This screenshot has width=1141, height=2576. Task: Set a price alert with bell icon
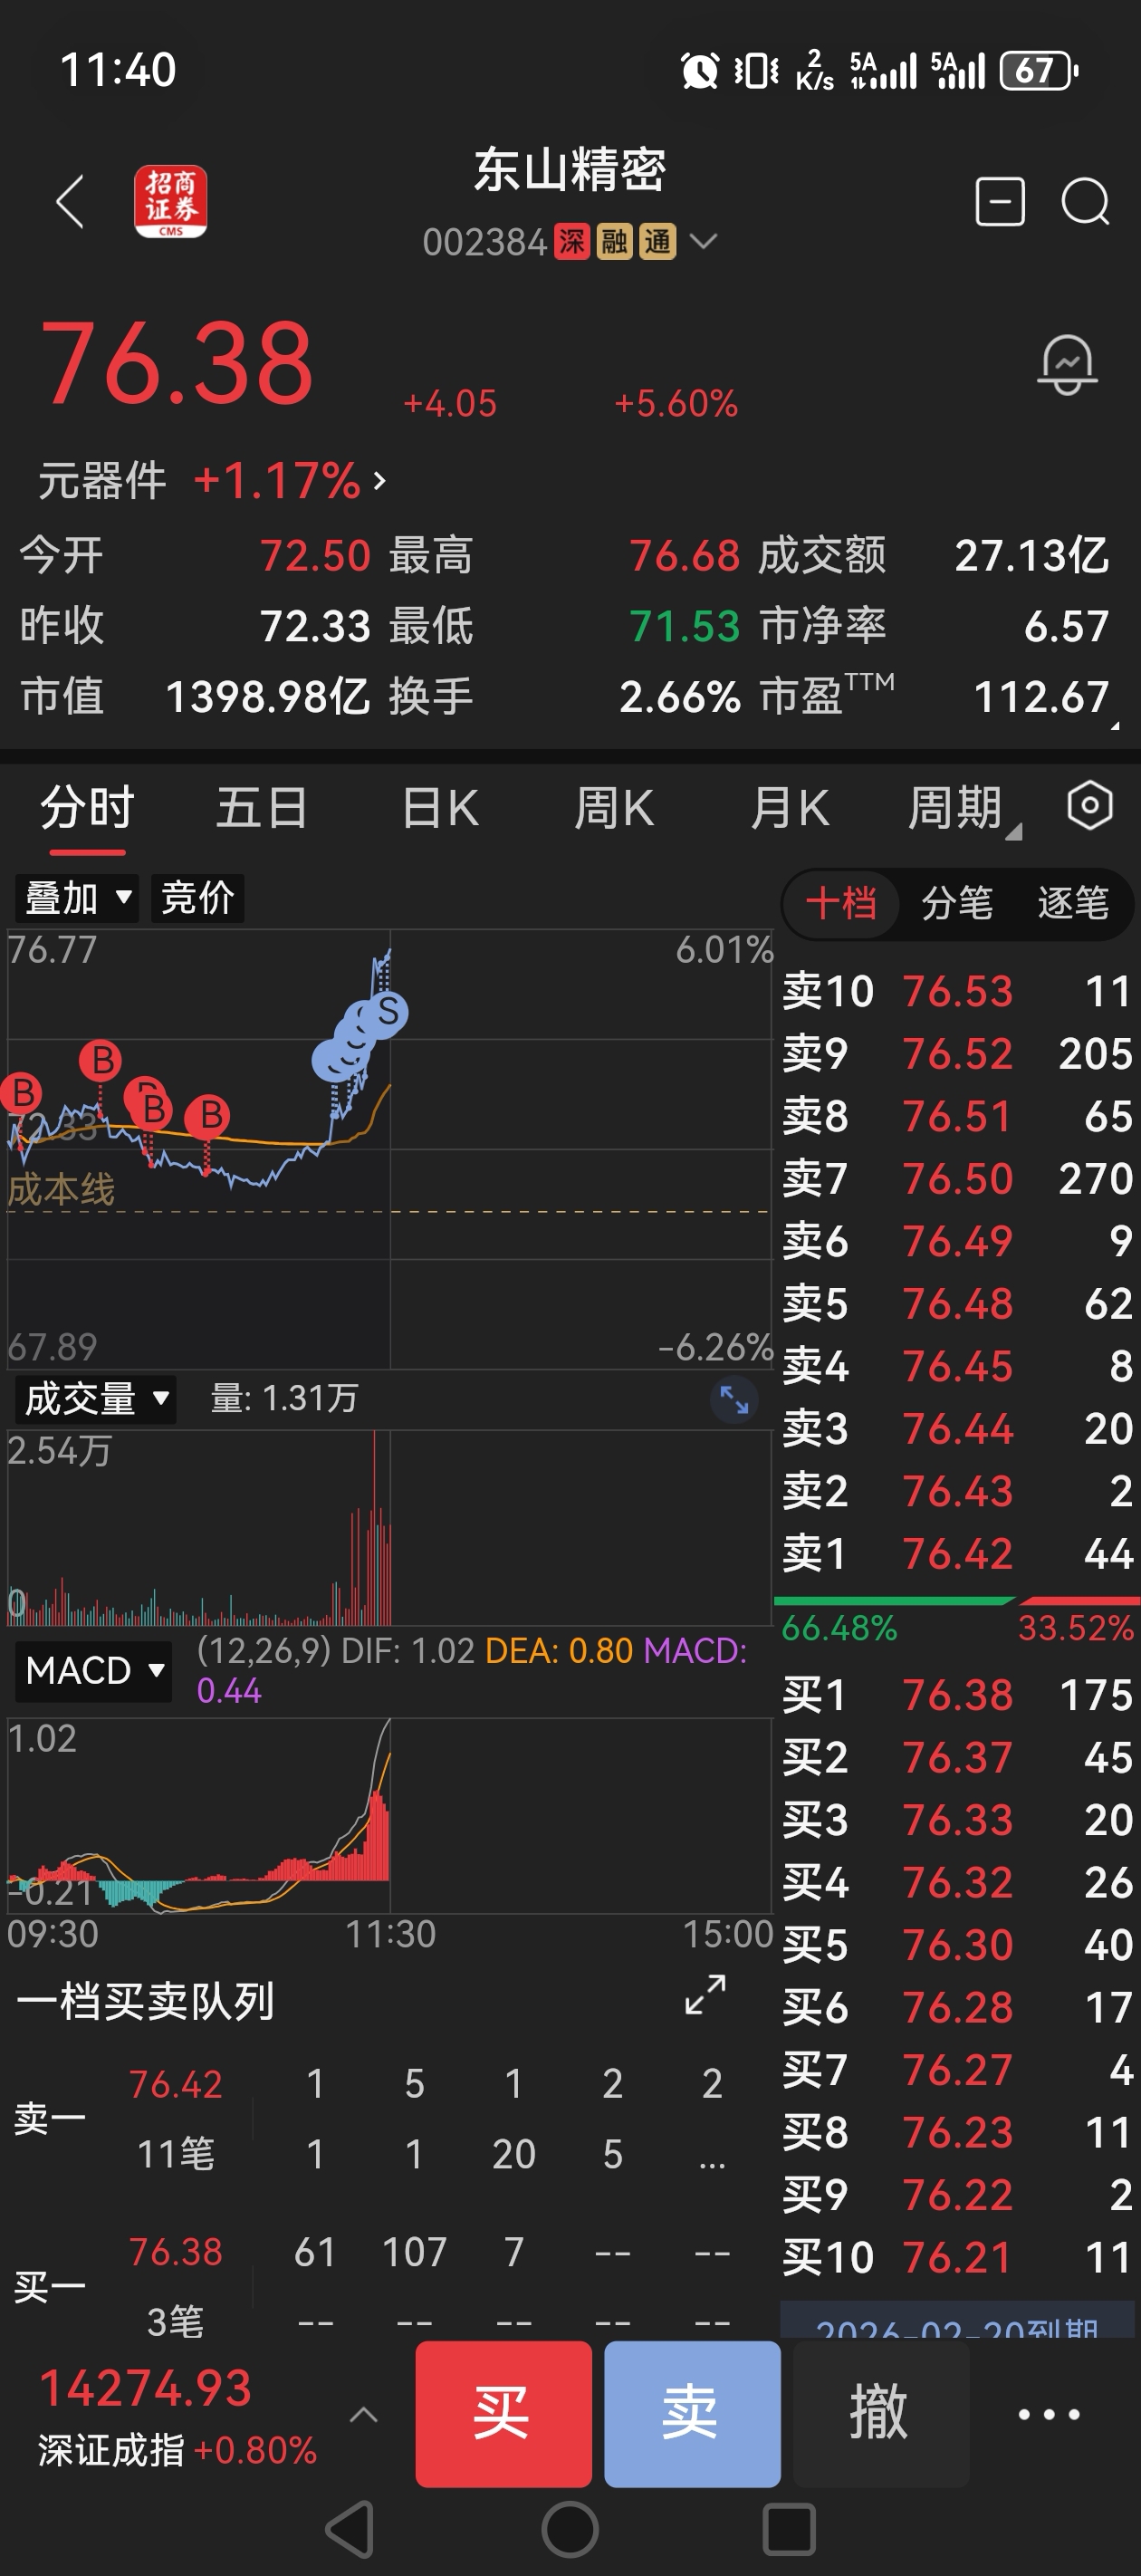(1067, 365)
